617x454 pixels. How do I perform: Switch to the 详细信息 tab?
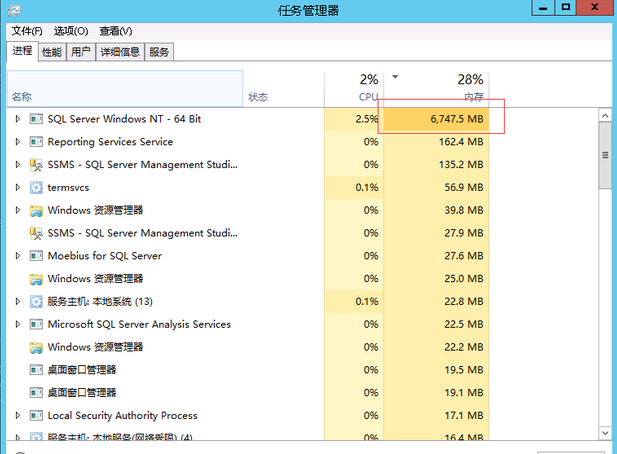coord(120,52)
